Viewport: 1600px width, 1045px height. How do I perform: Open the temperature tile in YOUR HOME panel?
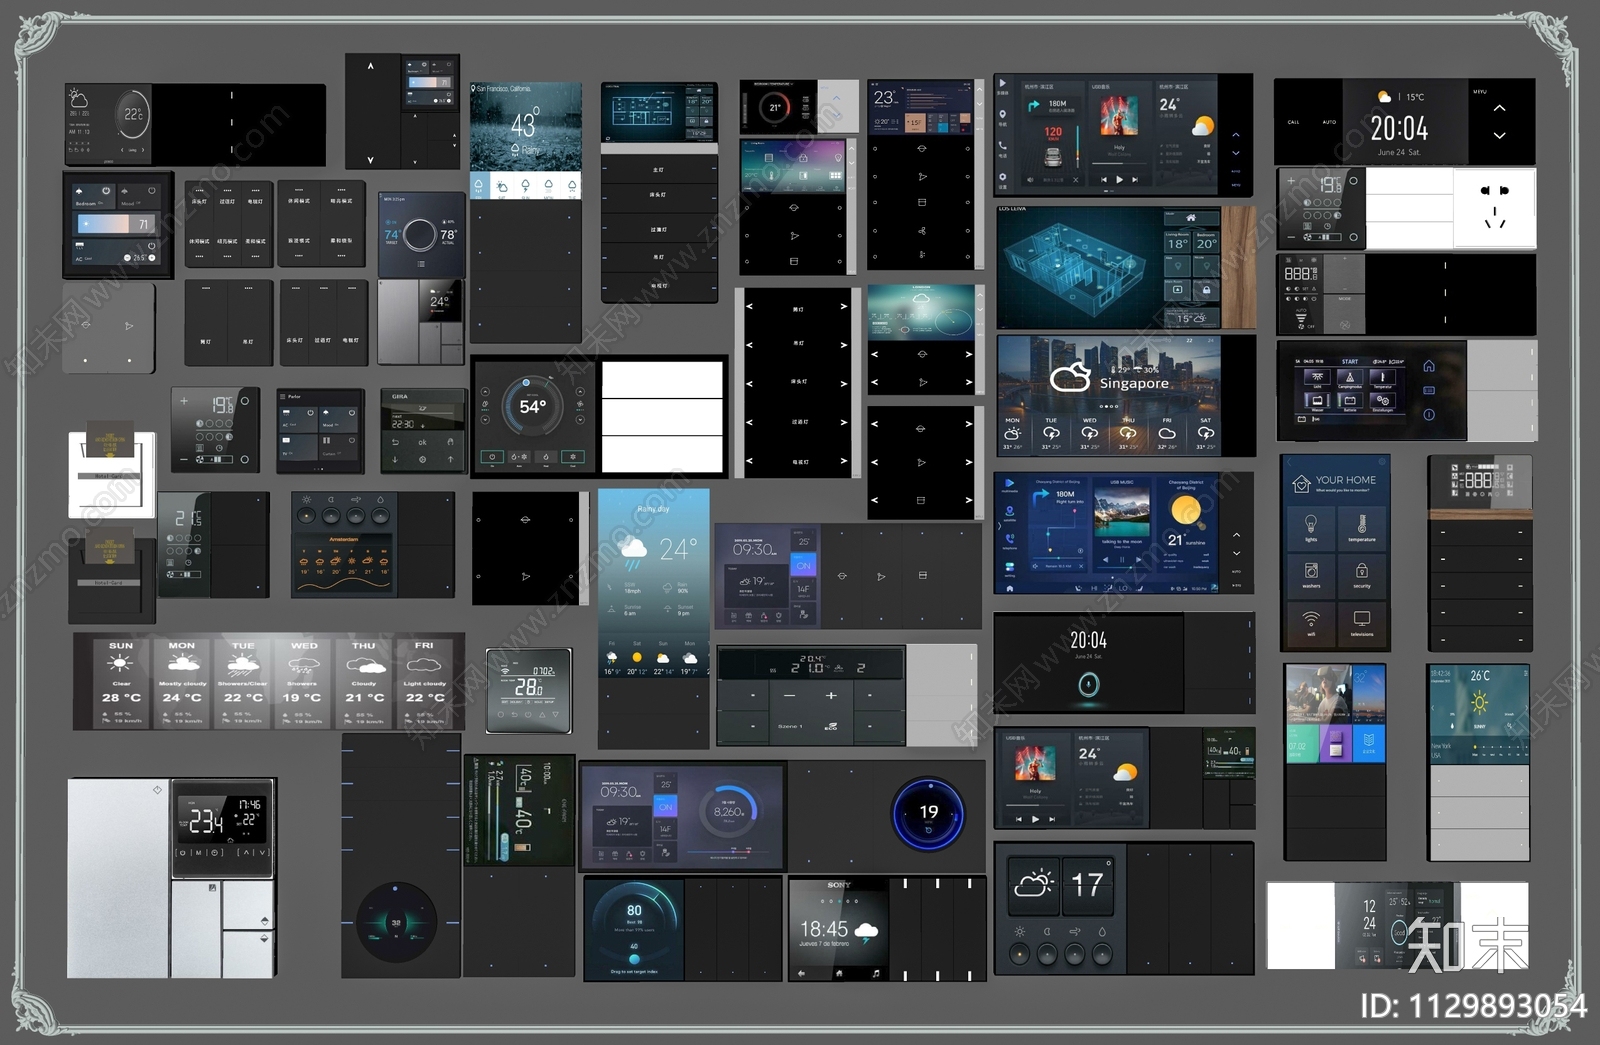click(x=1362, y=526)
